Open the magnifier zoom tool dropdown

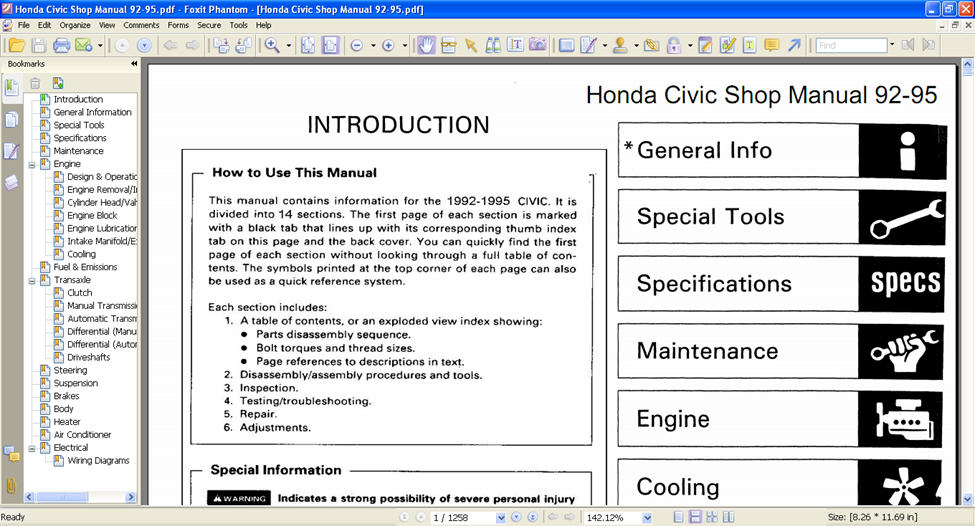tap(288, 45)
